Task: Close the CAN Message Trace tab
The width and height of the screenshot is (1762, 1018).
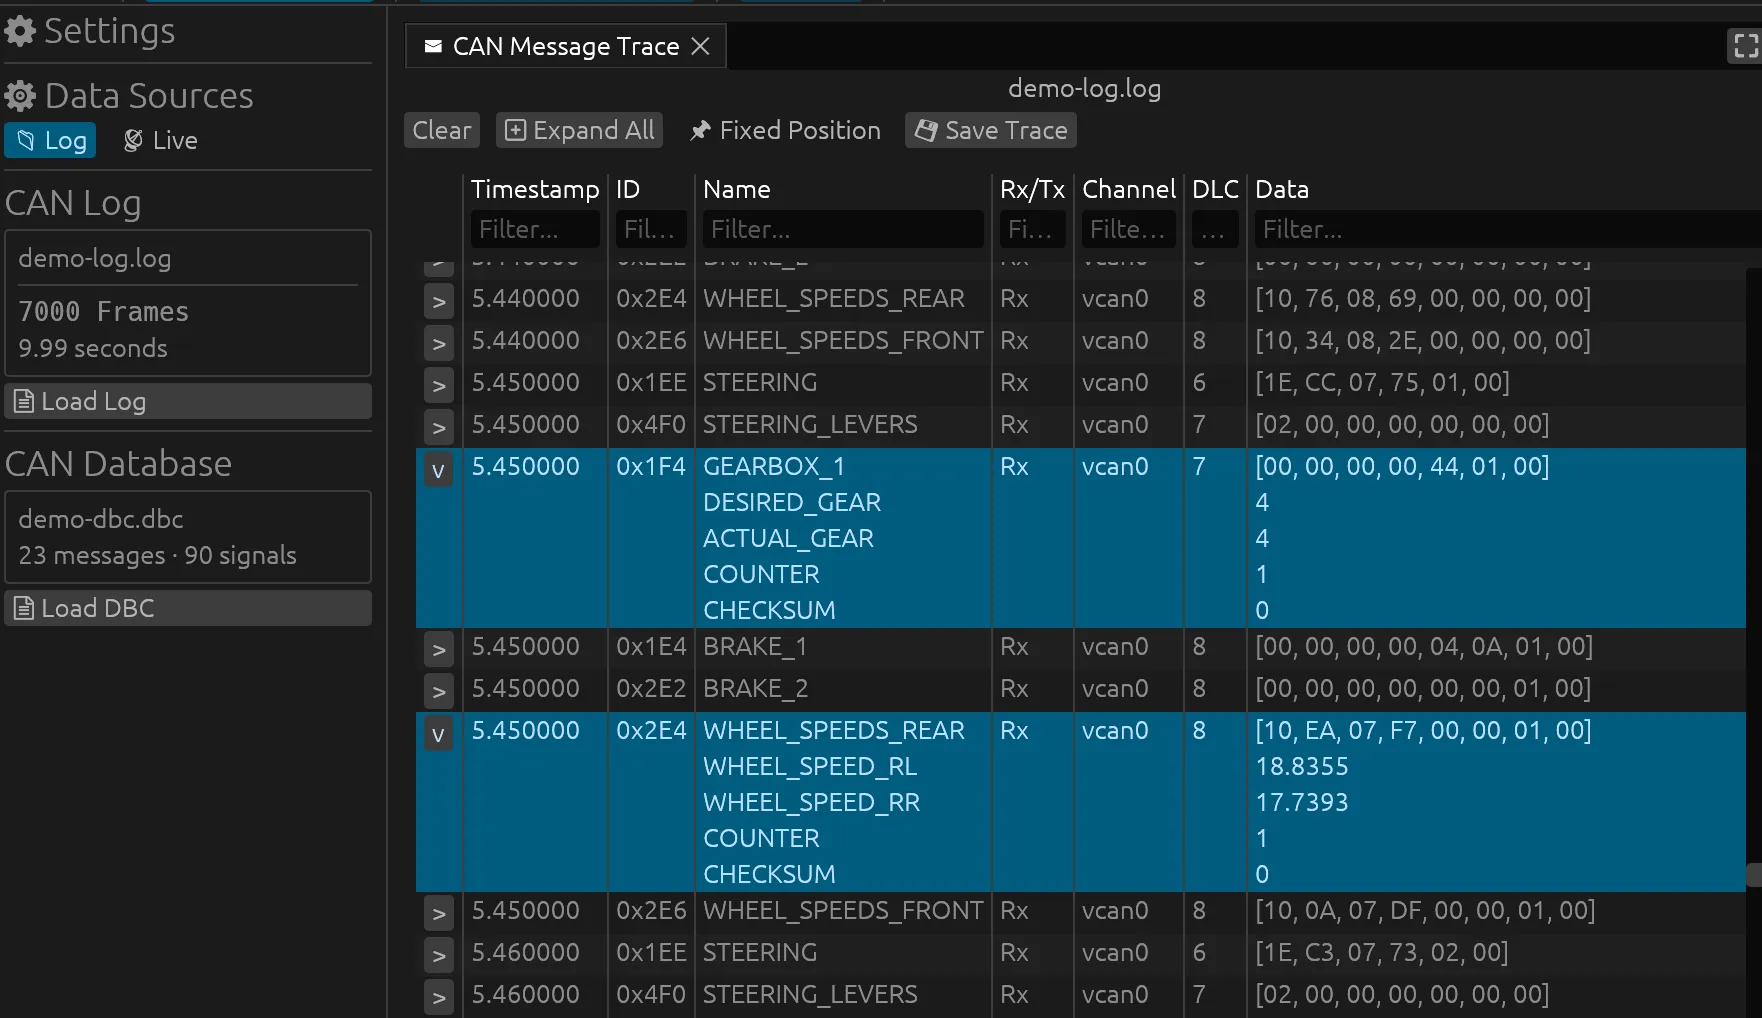Action: tap(701, 46)
